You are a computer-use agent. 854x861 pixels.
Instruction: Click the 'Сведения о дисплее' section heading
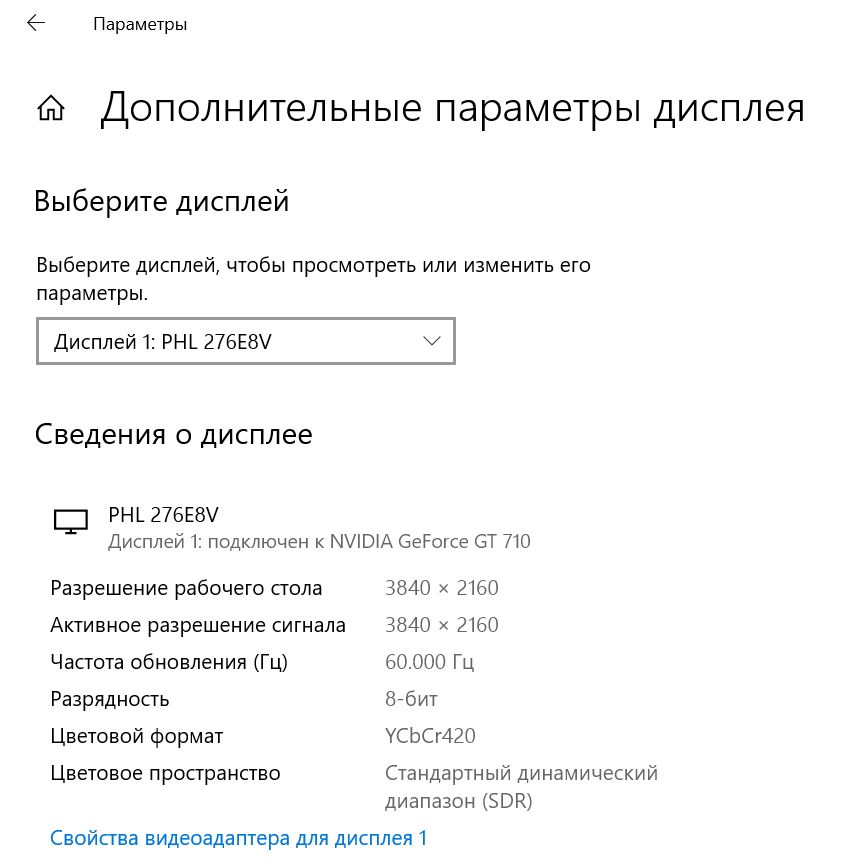[x=174, y=435]
